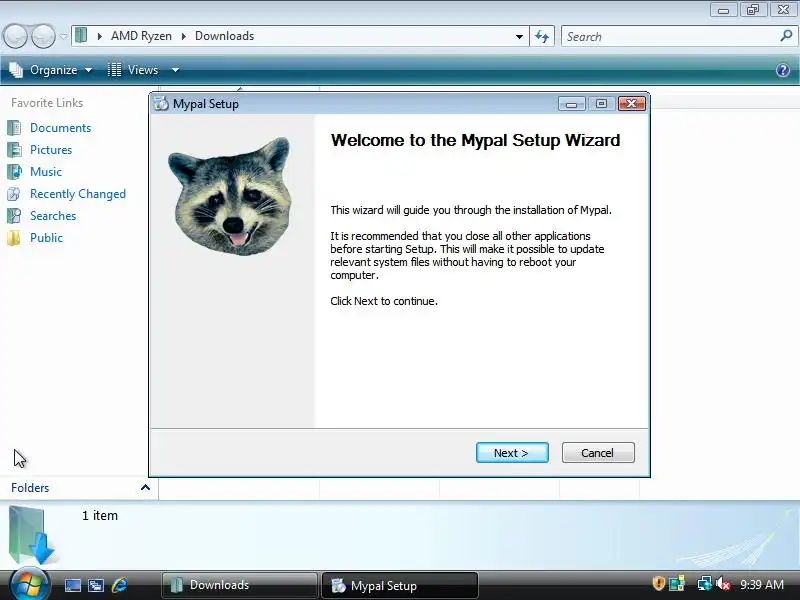Expand arrow after AMD Ryzen breadcrumb
Screen dimensions: 800x600
[184, 36]
